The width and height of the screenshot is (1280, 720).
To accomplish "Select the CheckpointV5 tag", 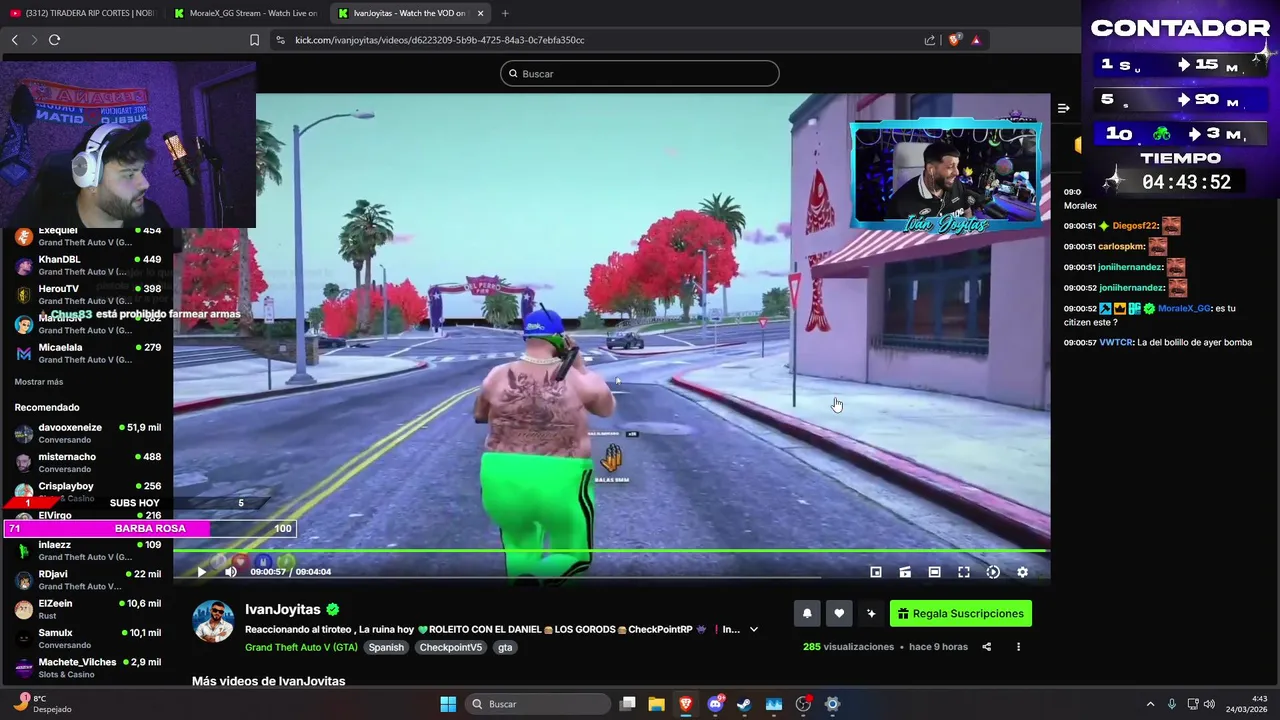I will [x=451, y=647].
